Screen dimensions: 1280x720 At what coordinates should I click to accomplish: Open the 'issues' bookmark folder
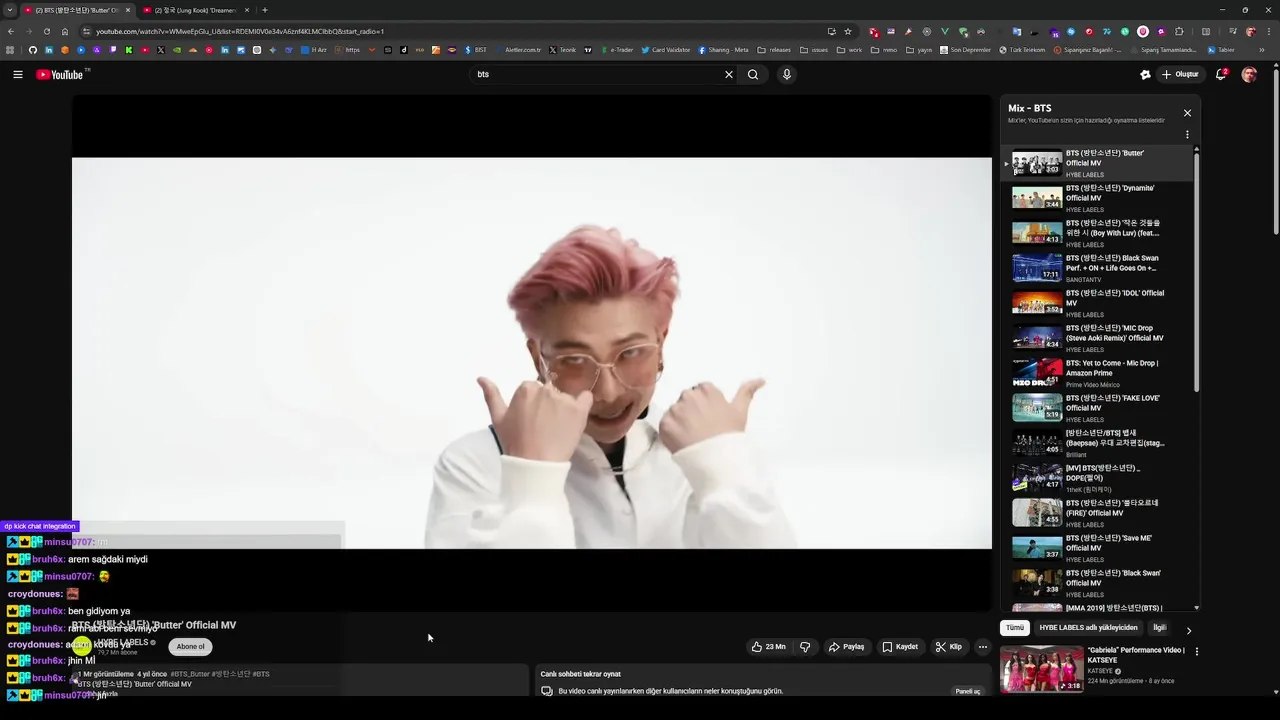814,50
